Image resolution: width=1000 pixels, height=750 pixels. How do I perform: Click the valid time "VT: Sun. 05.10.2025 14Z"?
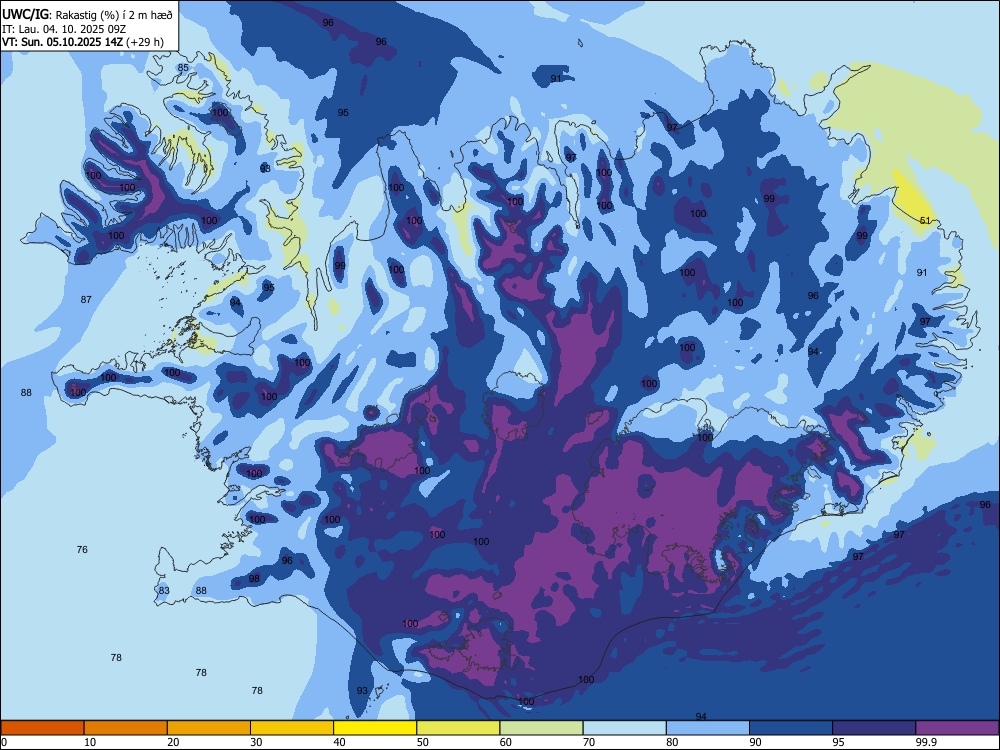click(62, 43)
